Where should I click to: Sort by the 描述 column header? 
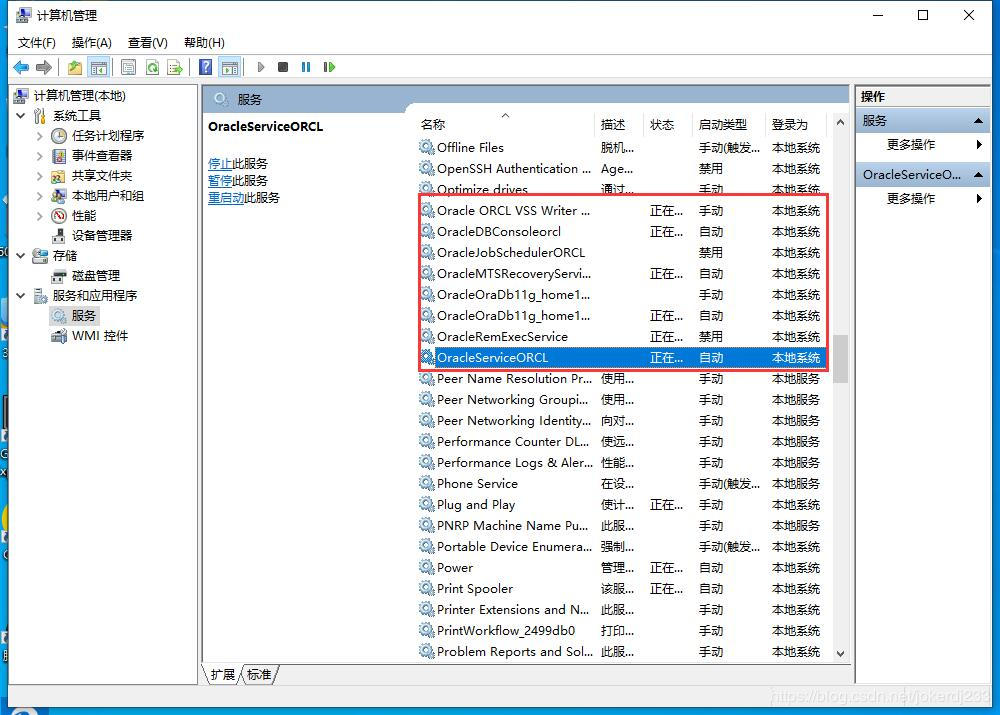[x=619, y=124]
